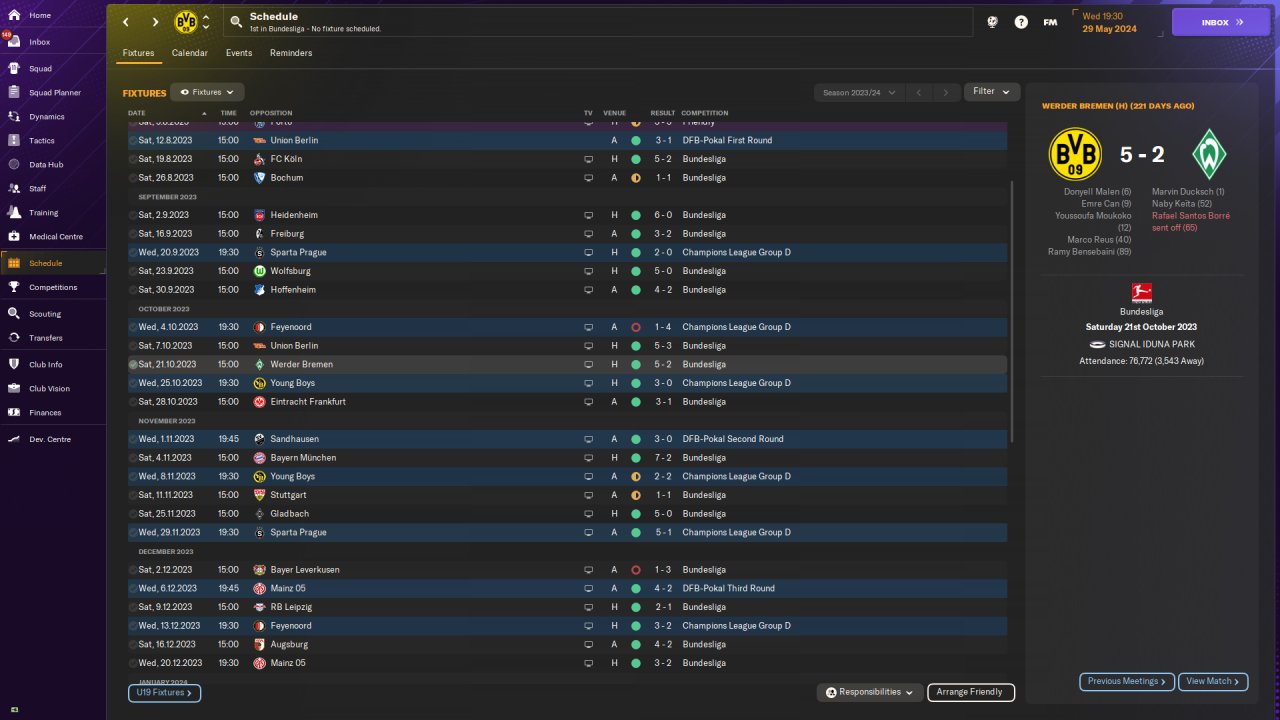Open the Filter dropdown

[x=992, y=92]
